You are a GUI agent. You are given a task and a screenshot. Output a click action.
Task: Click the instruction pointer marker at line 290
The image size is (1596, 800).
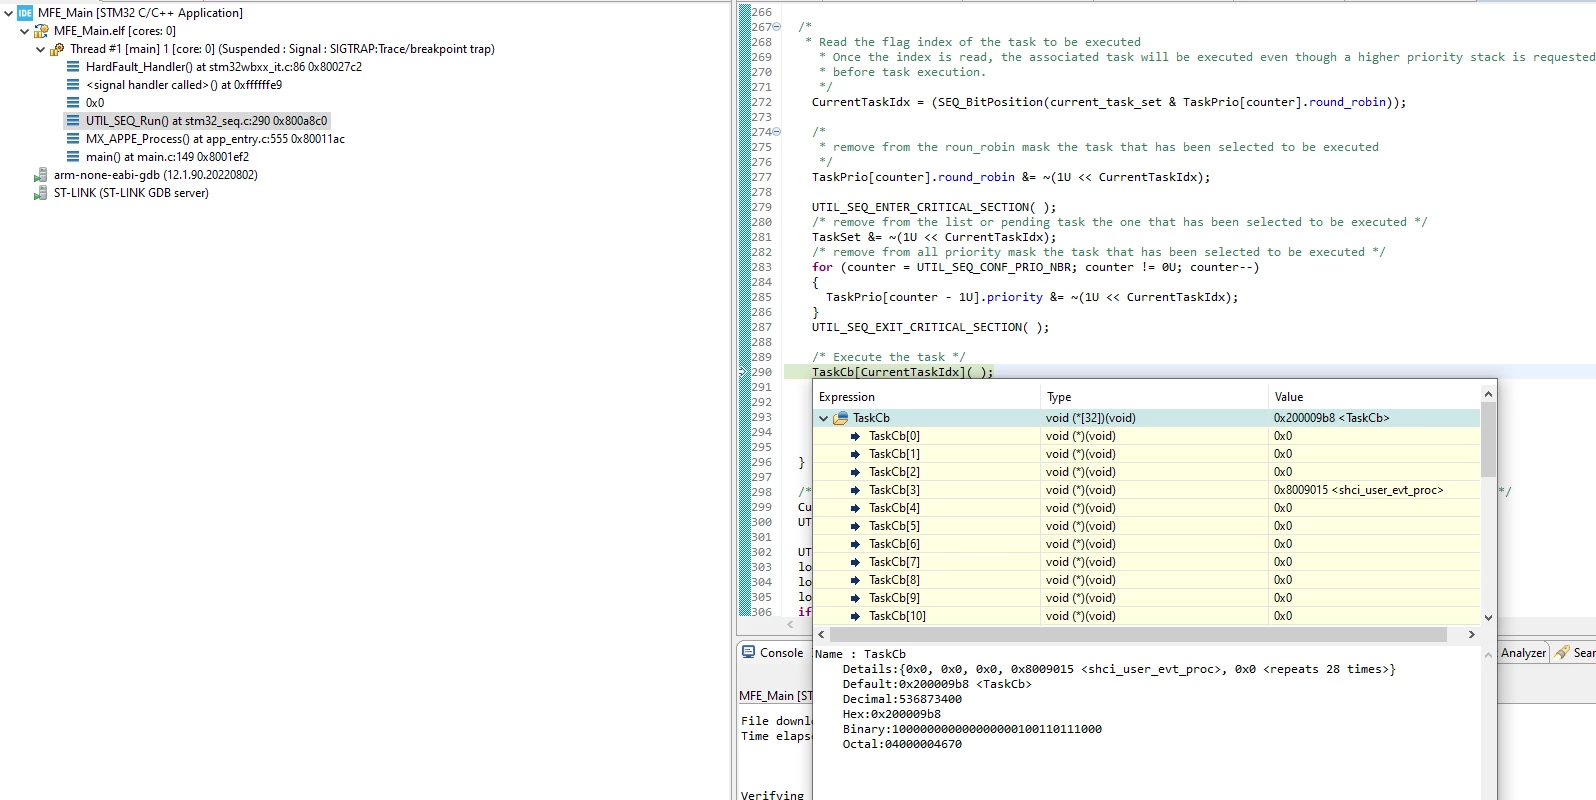743,372
